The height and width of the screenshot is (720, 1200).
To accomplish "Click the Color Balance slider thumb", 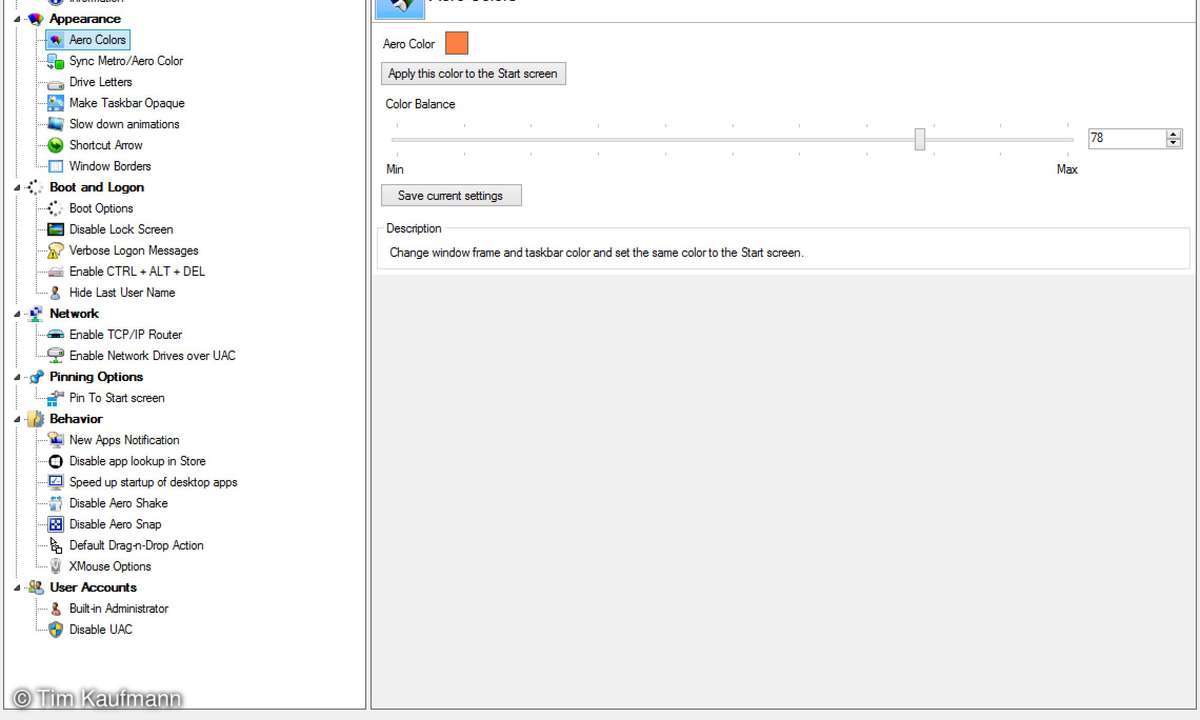I will [920, 139].
